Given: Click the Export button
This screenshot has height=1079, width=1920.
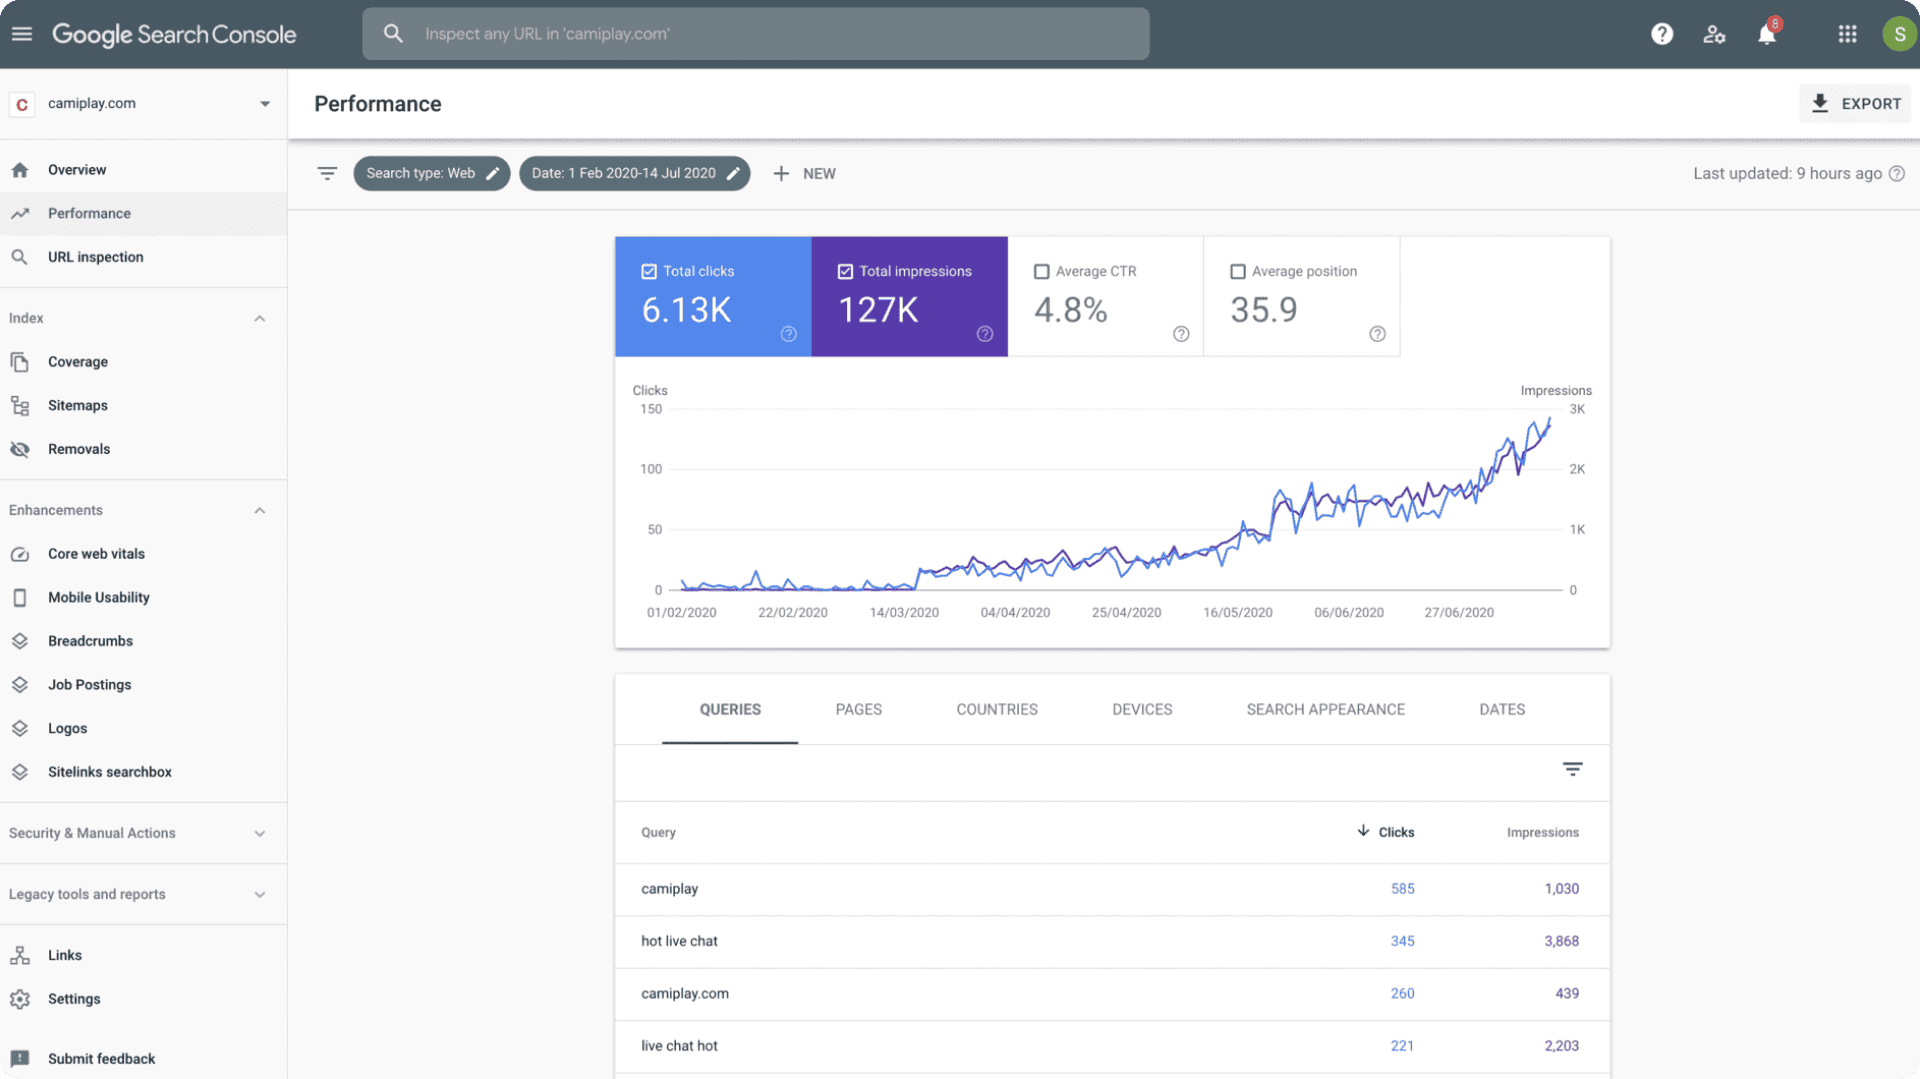Looking at the screenshot, I should point(1856,104).
